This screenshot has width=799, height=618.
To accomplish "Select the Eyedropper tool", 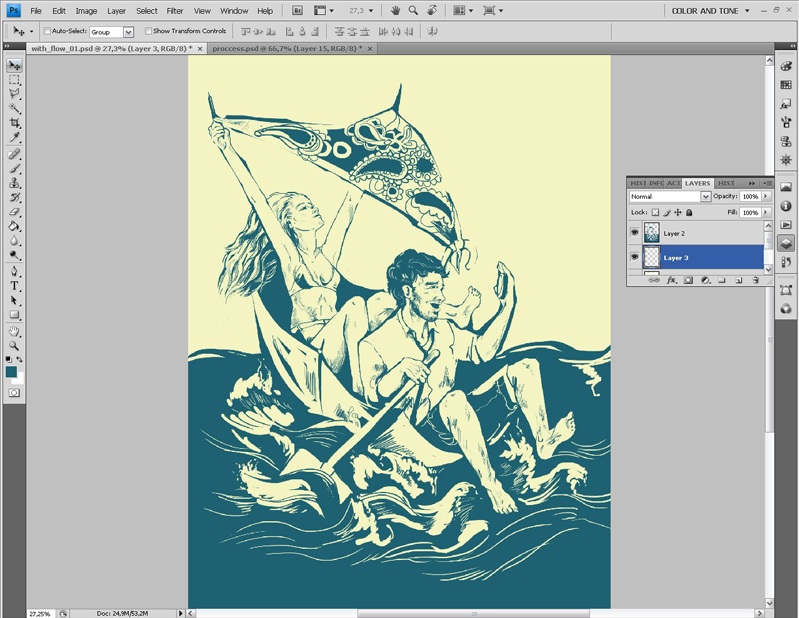I will point(14,137).
